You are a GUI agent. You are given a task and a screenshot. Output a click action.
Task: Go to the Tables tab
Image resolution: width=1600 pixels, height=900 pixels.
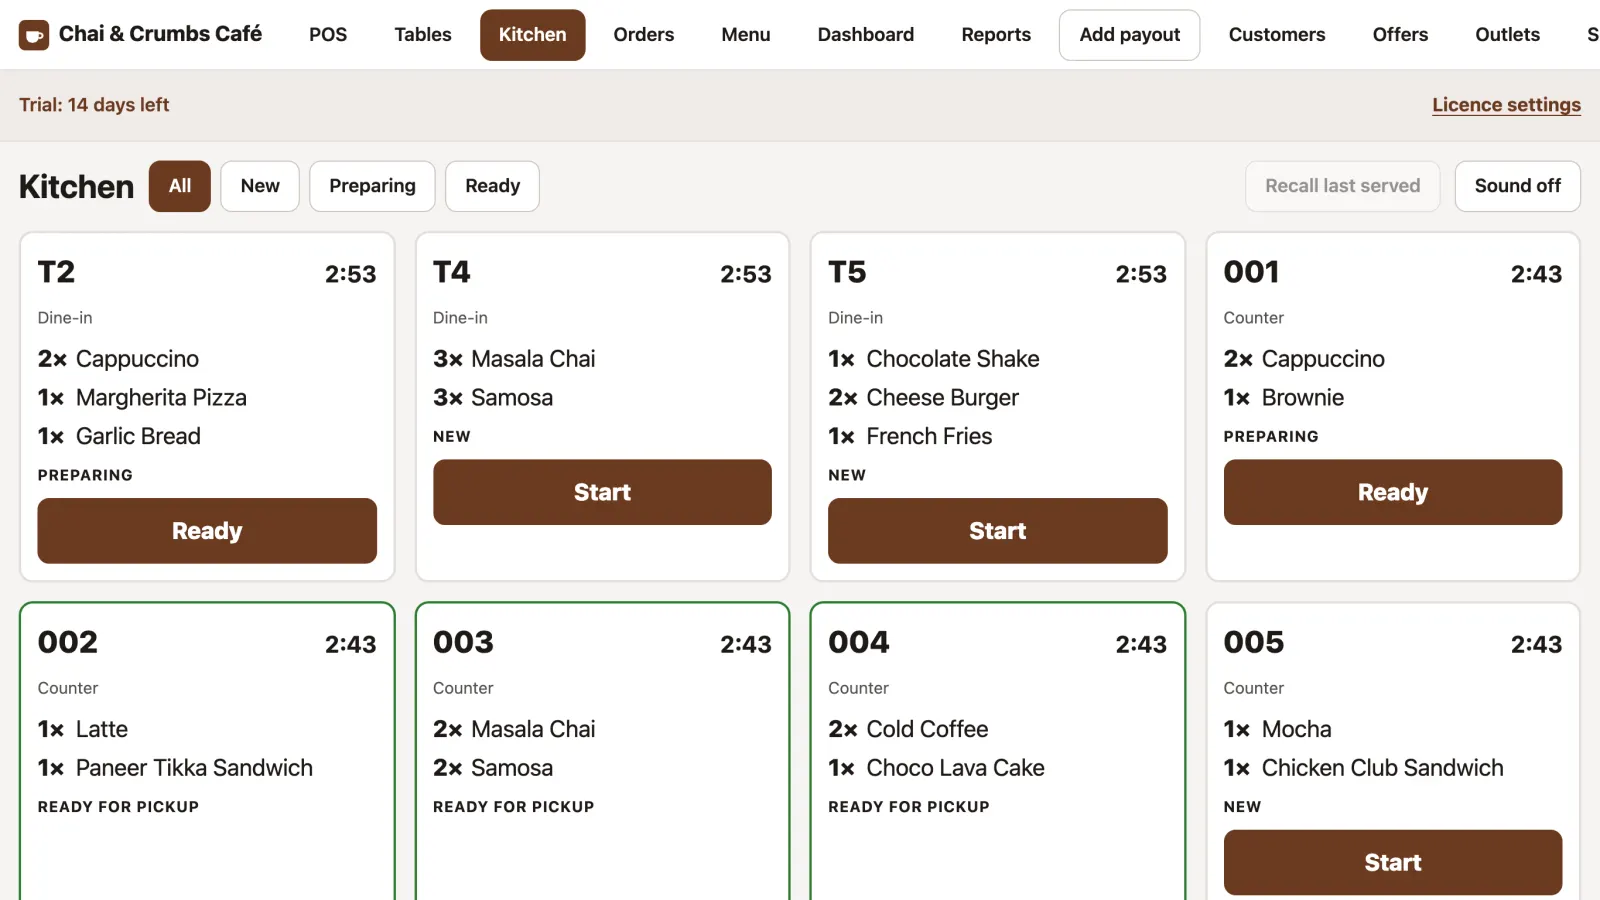click(423, 35)
